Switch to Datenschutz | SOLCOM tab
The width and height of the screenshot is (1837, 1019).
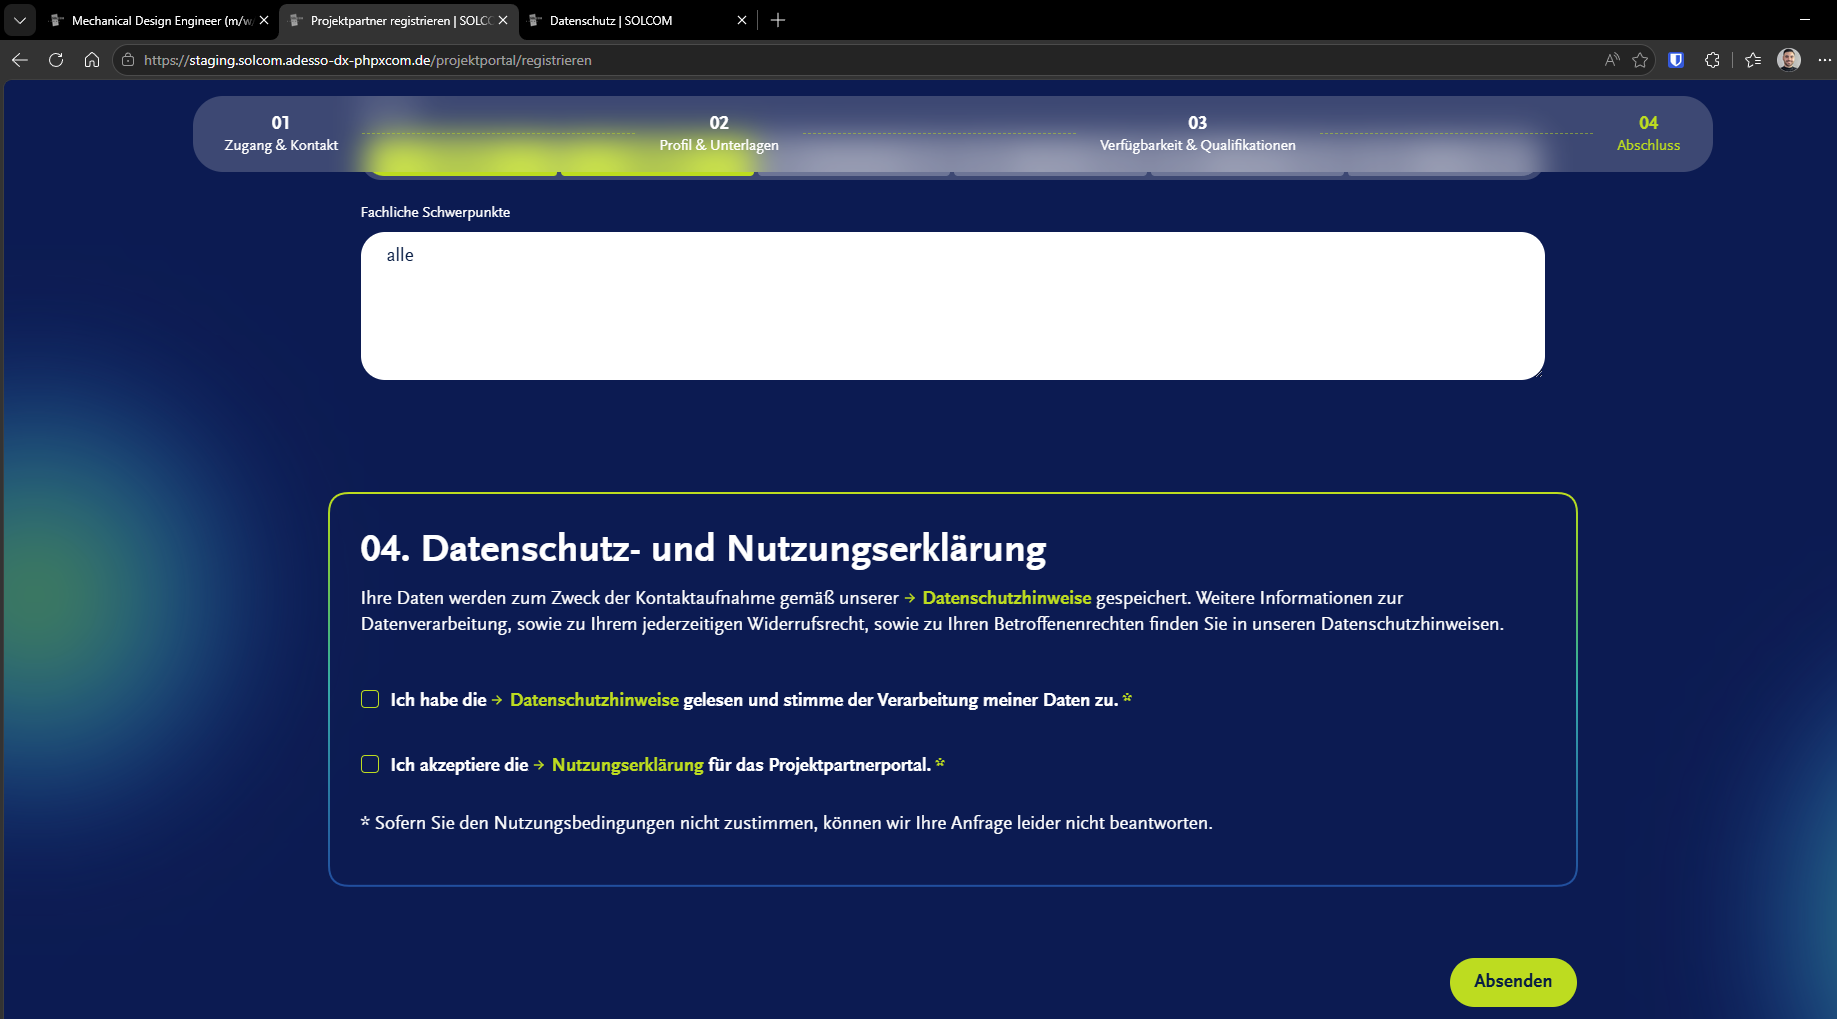638,20
